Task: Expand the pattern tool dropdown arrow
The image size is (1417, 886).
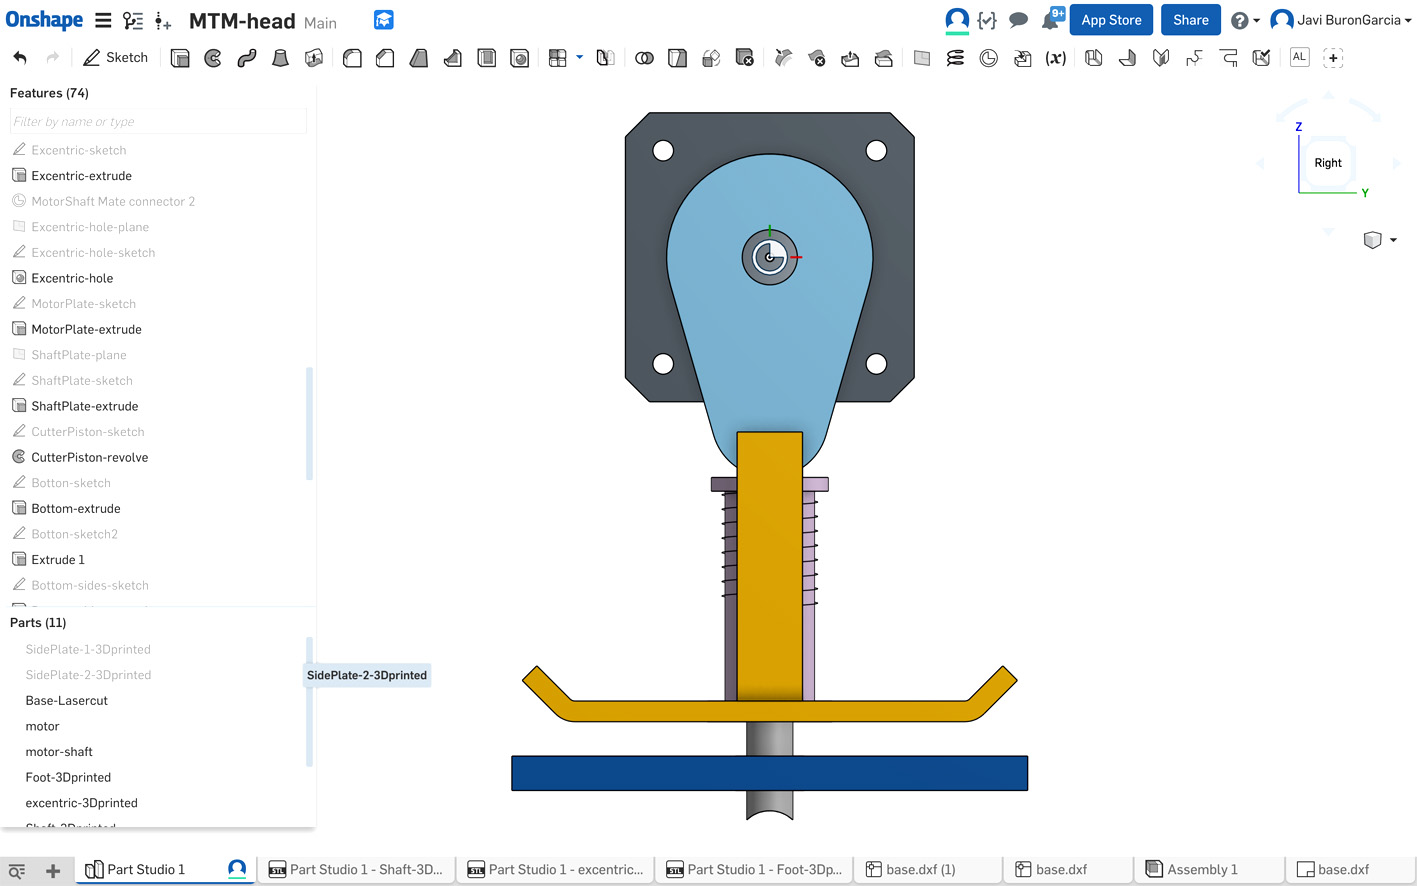Action: tap(580, 58)
